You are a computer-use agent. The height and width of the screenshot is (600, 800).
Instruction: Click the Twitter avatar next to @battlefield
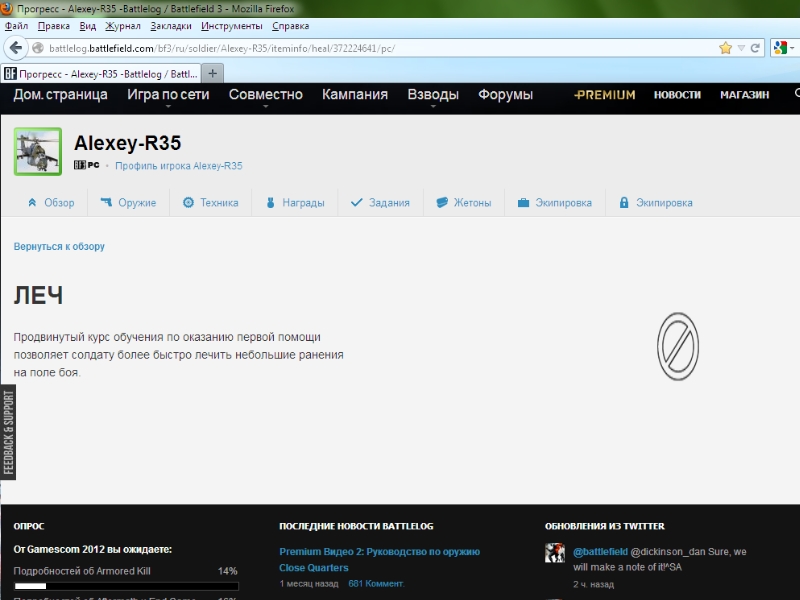(555, 553)
